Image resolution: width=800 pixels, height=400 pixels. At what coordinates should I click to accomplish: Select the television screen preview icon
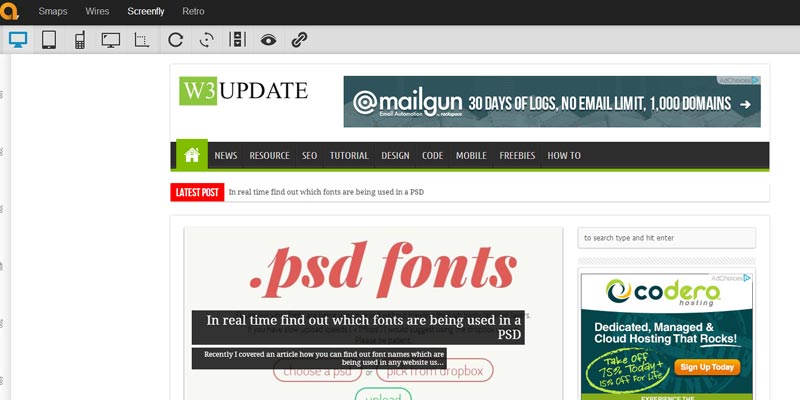(x=110, y=40)
